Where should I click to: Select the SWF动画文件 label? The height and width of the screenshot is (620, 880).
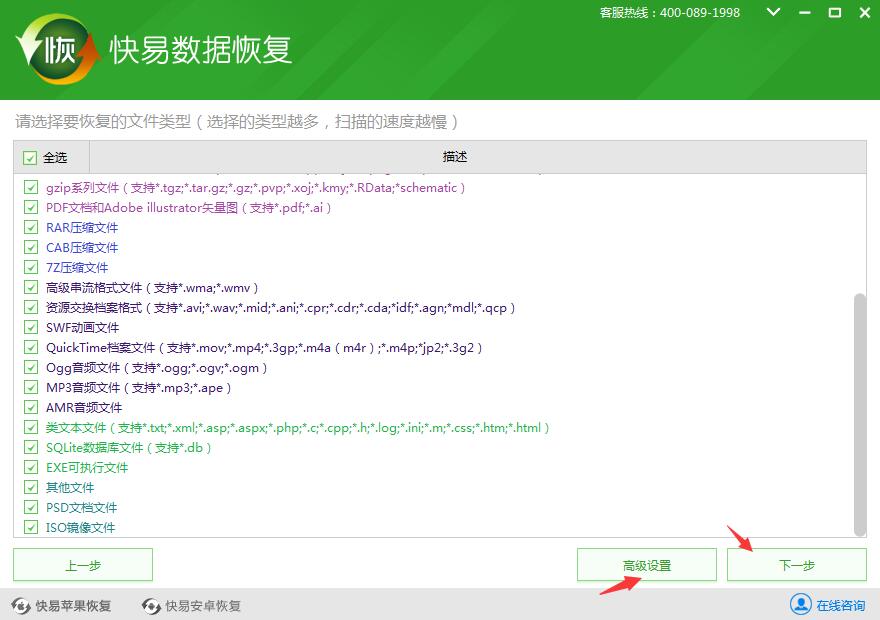(82, 327)
